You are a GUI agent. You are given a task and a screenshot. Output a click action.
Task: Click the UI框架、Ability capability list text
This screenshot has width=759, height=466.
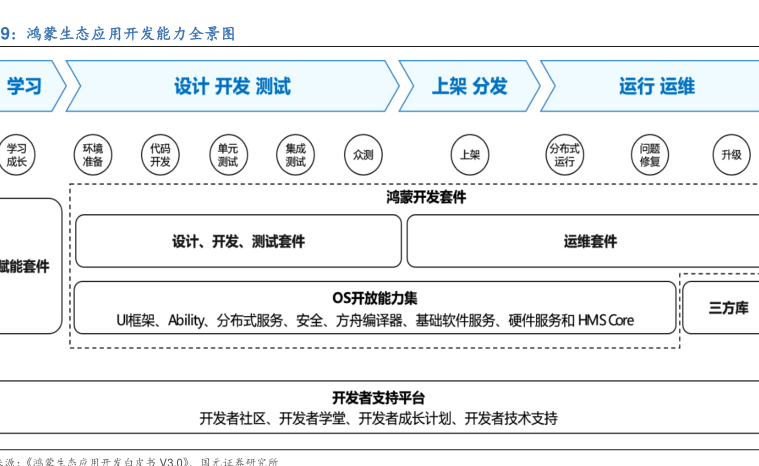(x=375, y=320)
